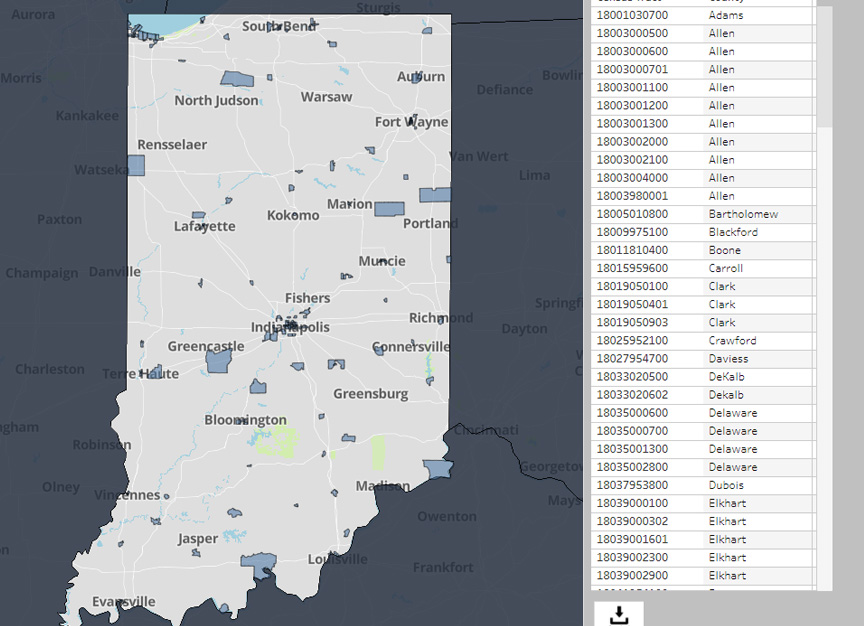This screenshot has width=864, height=626.
Task: Select tract 18005010800 in Bartholomew County
Action: pyautogui.click(x=703, y=214)
